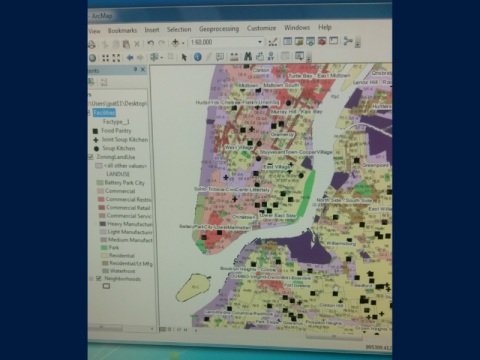Click the Heavy Manufacturing purple swatch
Screen dimensions: 480x360
[103, 224]
